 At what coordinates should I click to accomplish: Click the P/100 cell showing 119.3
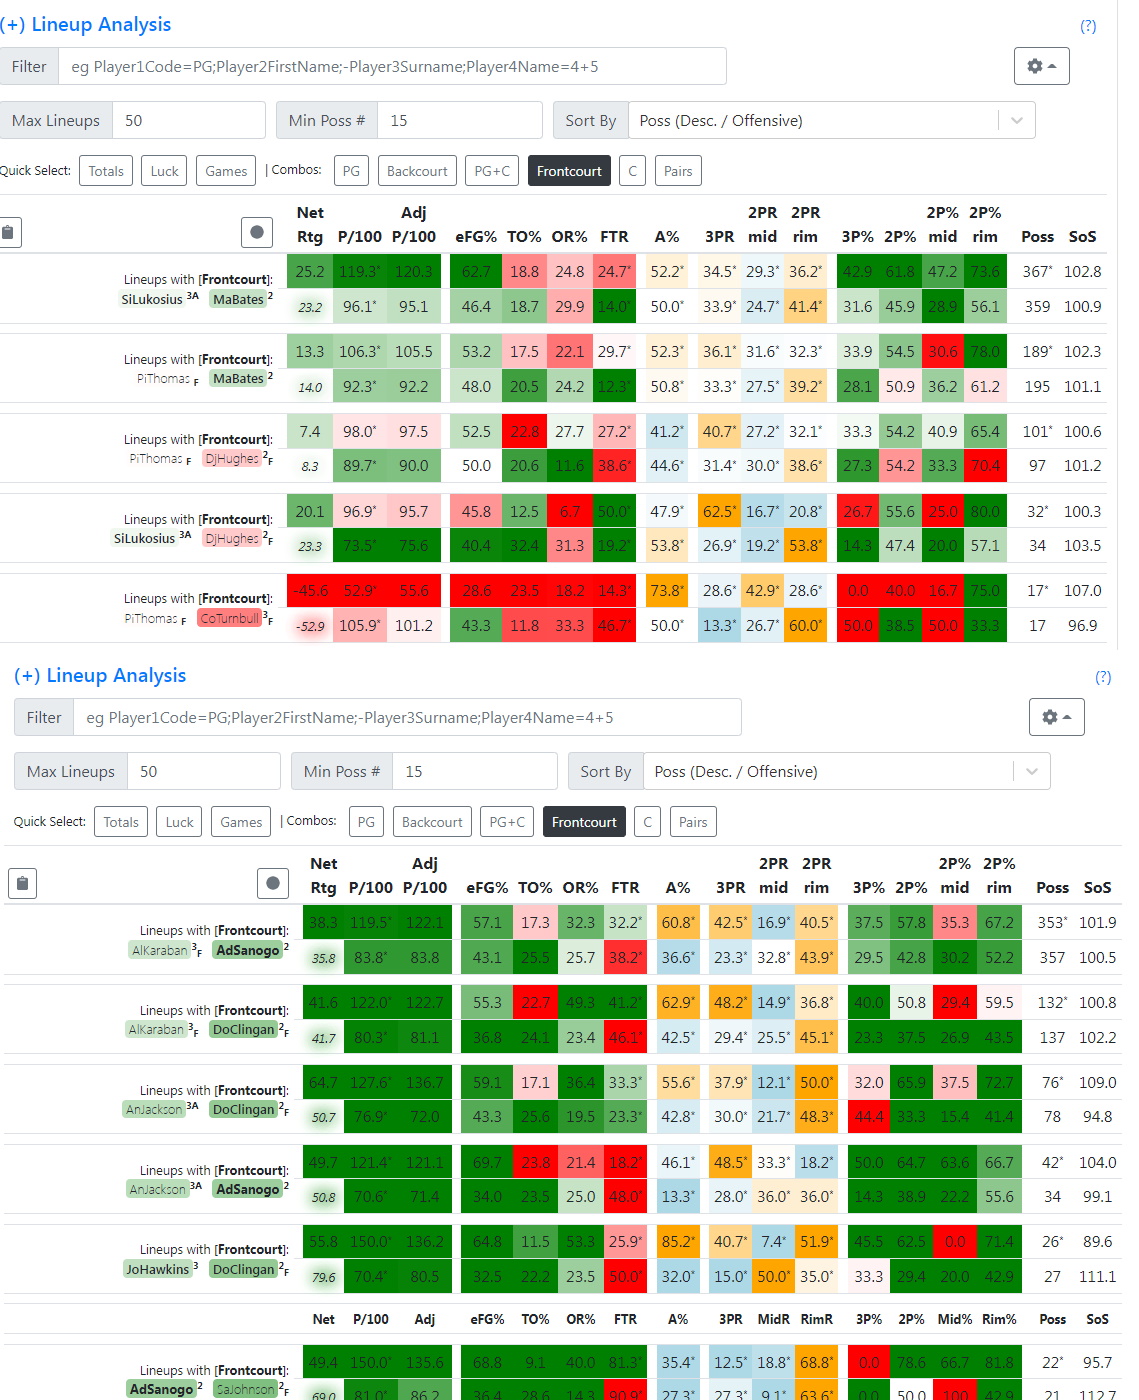tap(360, 271)
